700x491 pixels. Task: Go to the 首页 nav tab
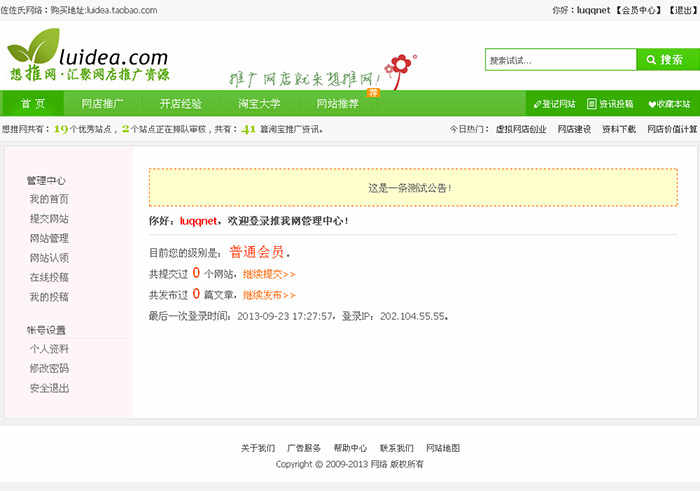point(33,104)
